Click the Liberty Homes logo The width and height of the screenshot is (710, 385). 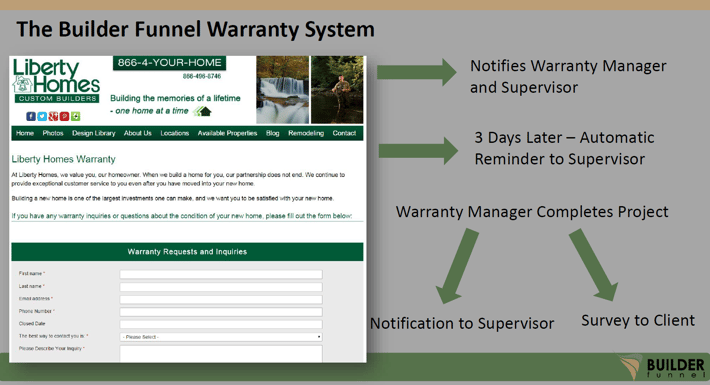(x=56, y=81)
